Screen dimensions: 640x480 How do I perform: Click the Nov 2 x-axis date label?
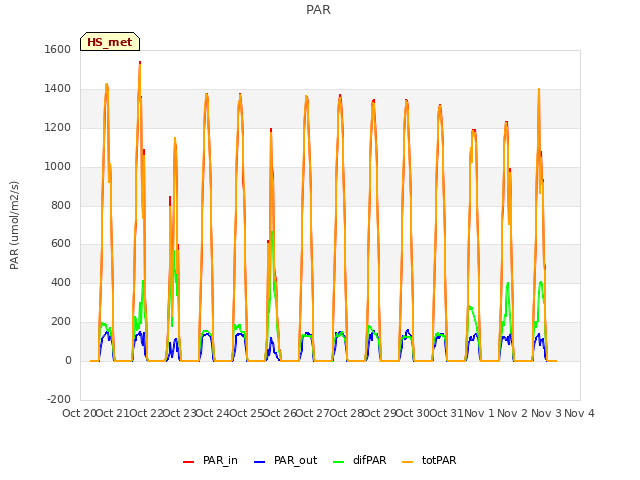click(x=513, y=413)
